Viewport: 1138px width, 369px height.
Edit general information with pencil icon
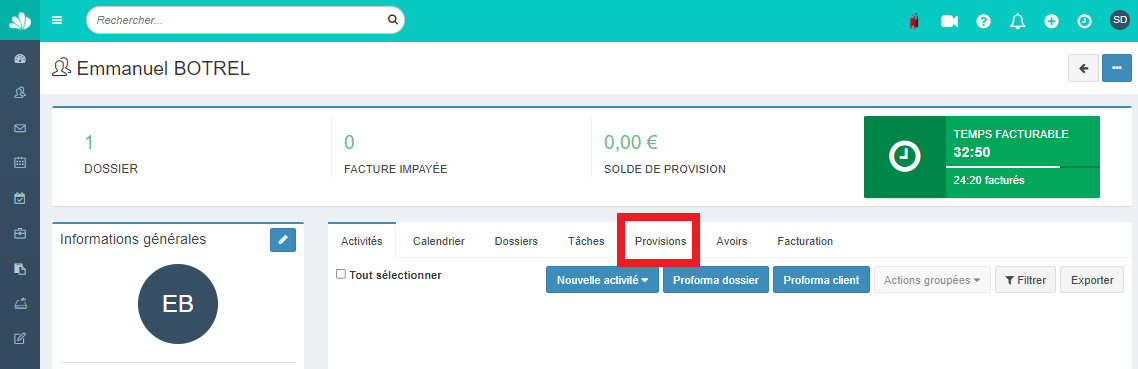click(x=283, y=240)
